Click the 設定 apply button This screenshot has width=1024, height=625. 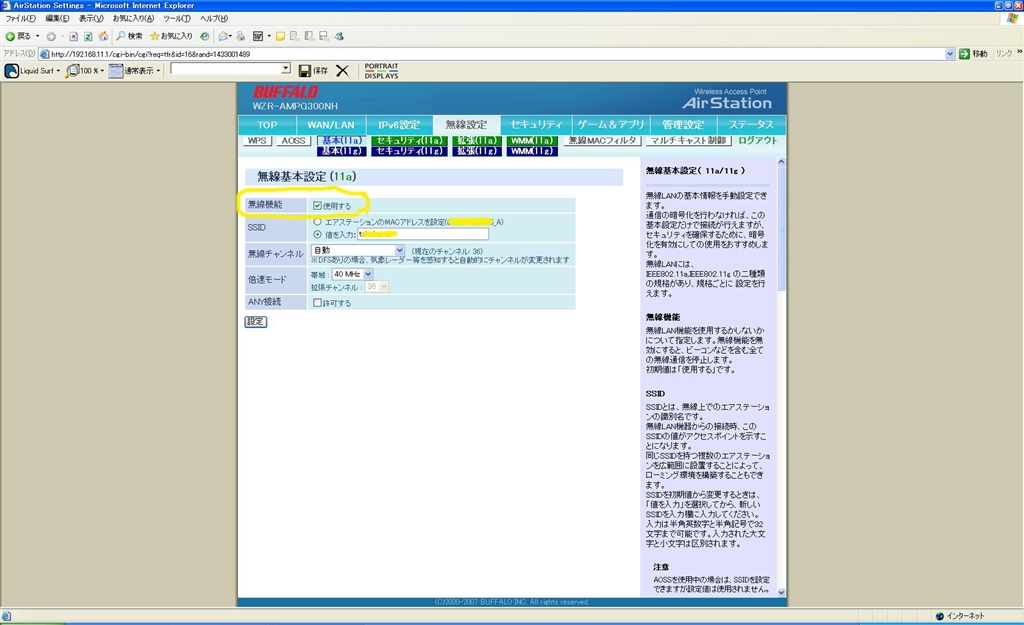coord(255,321)
